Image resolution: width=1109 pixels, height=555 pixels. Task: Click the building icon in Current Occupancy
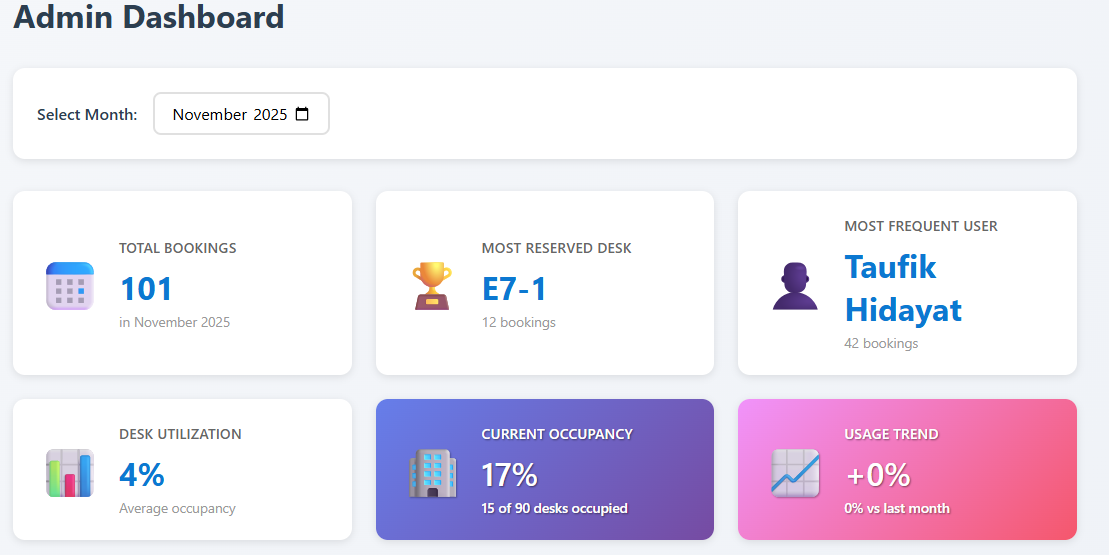pos(432,472)
